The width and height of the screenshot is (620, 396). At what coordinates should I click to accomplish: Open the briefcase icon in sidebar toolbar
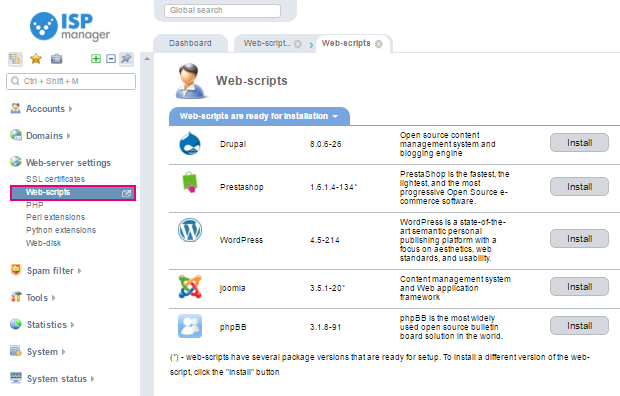coord(57,59)
